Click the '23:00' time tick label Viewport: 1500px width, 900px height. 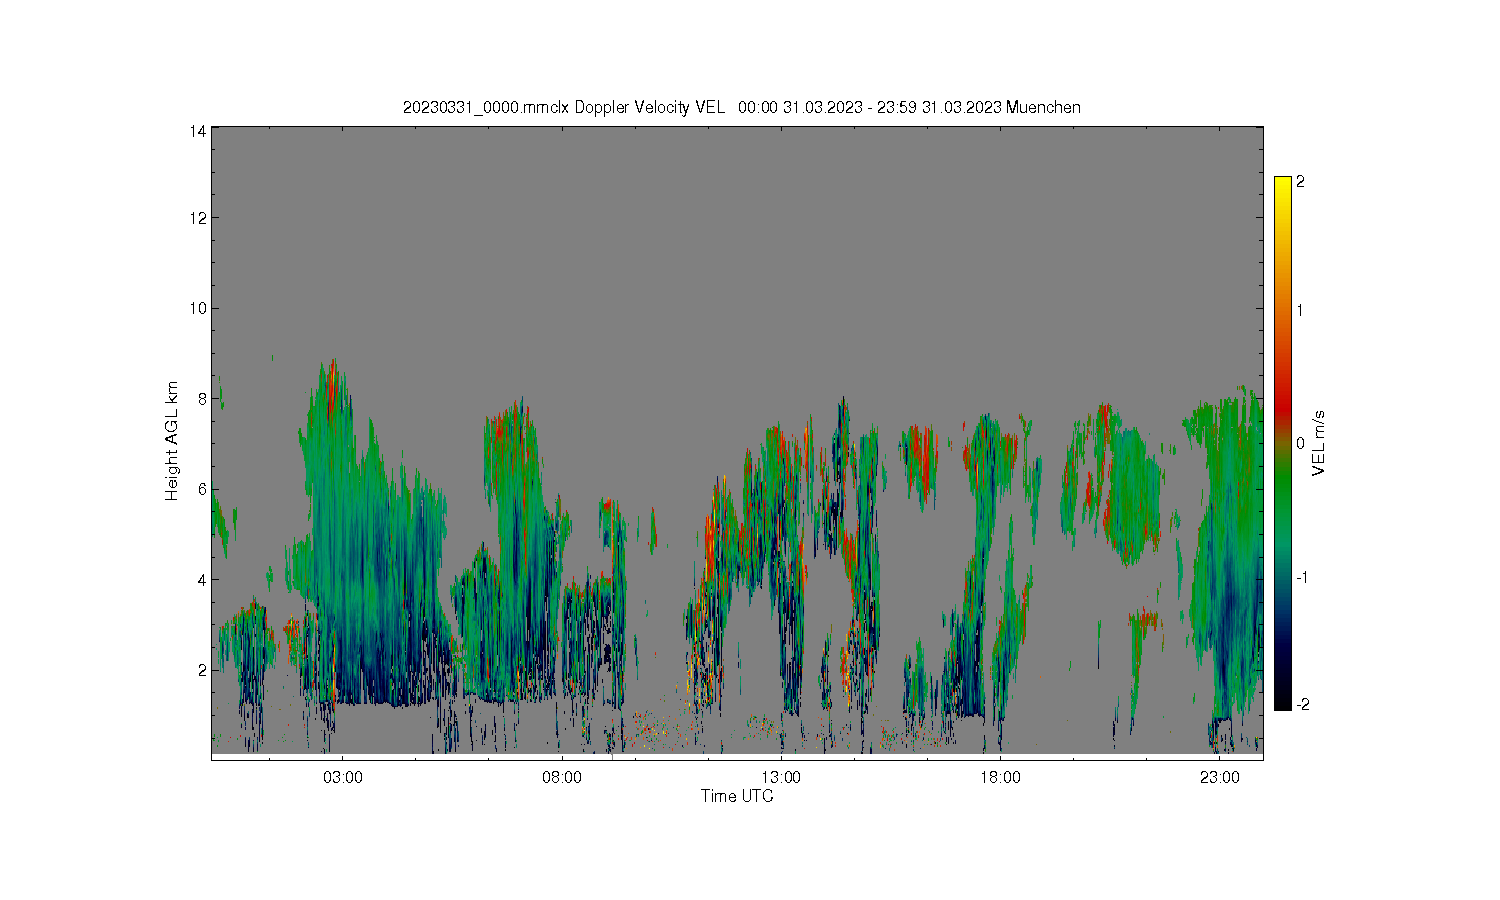click(x=1219, y=778)
